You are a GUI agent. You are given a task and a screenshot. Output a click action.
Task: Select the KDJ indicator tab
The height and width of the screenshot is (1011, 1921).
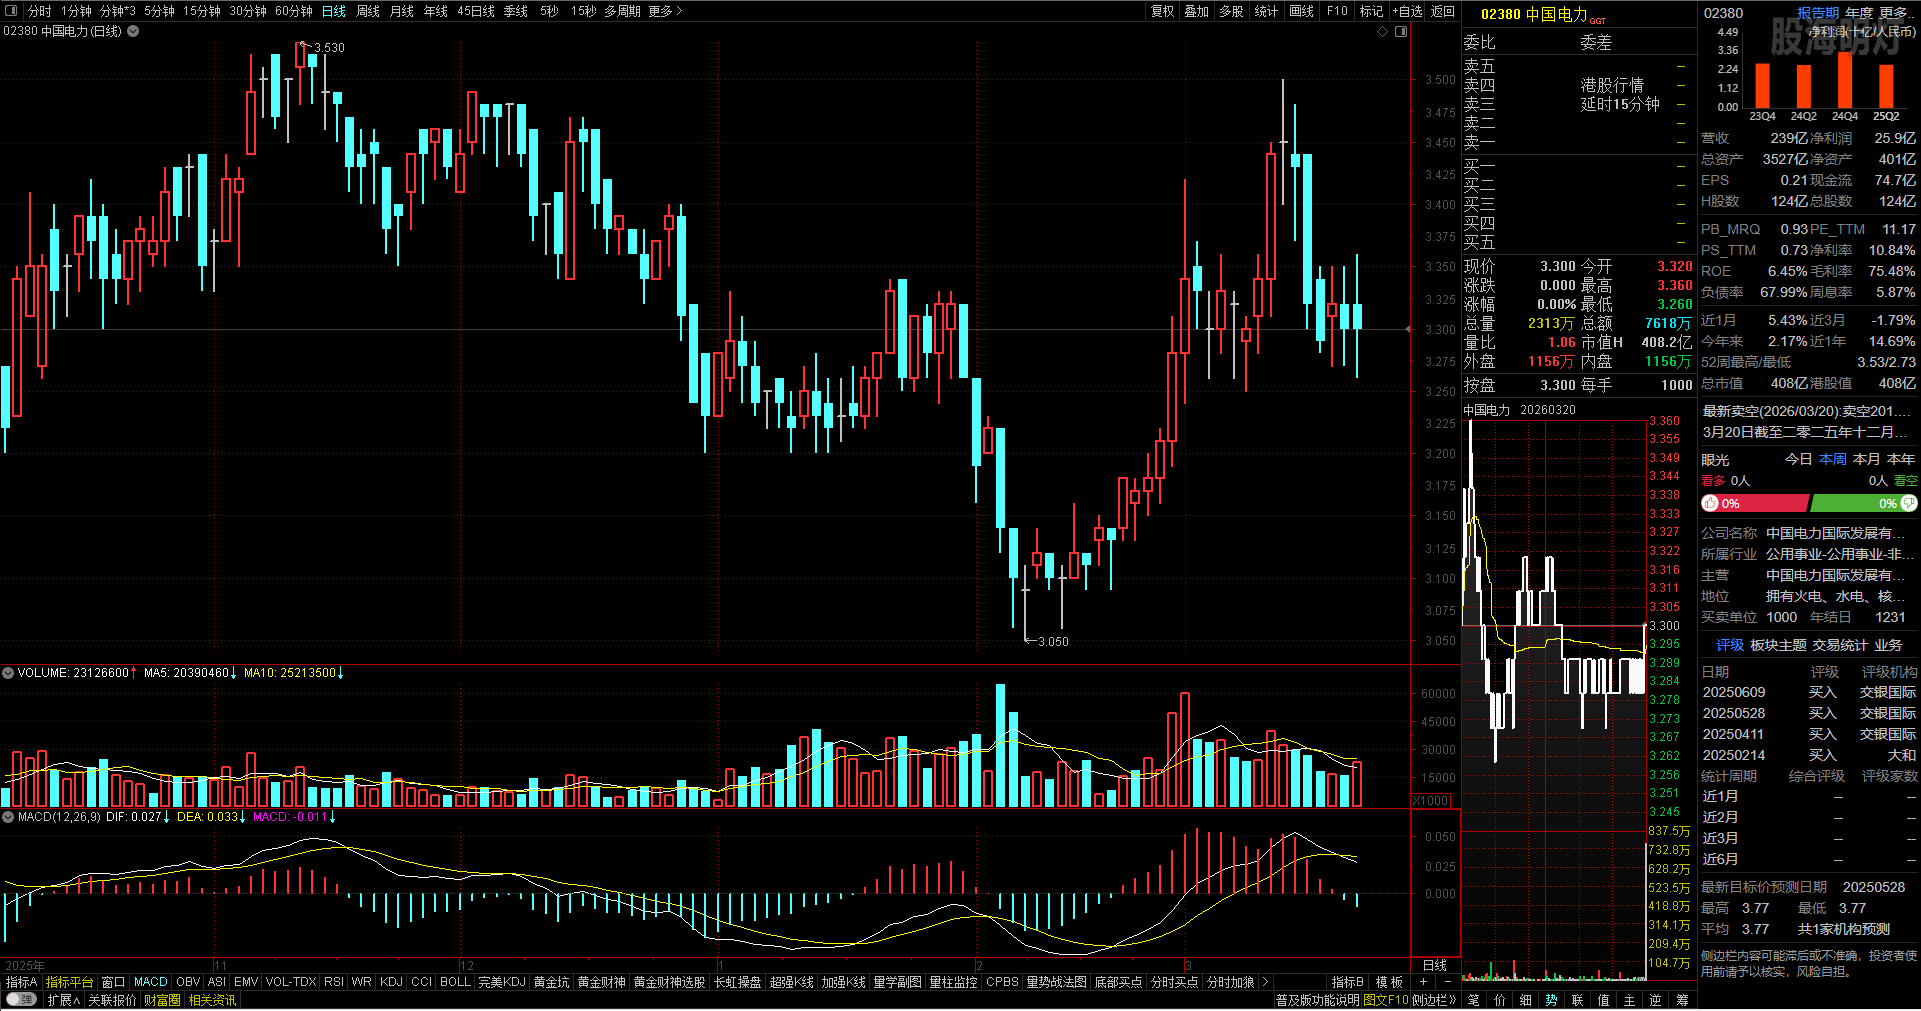(x=391, y=982)
